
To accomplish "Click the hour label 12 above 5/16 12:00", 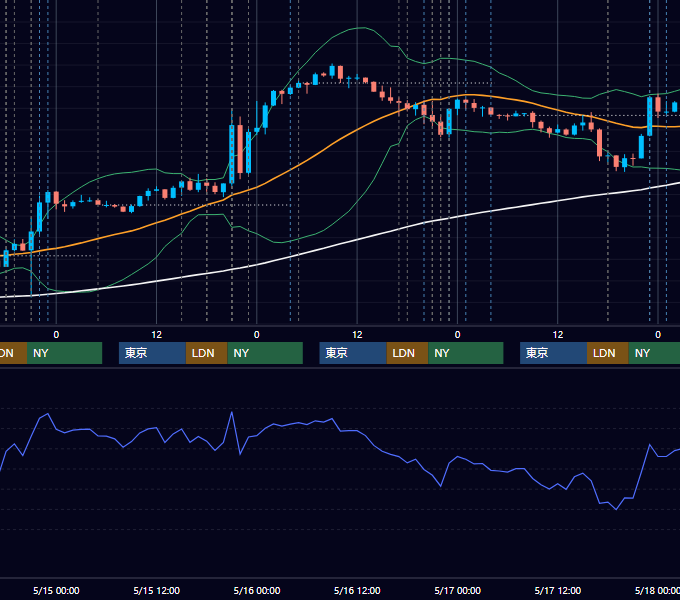I will [357, 335].
